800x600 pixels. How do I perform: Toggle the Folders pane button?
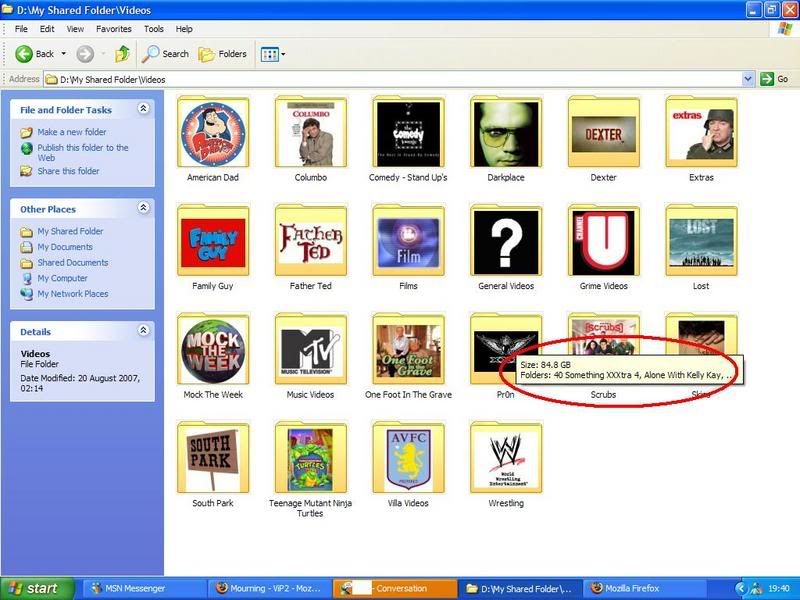pos(222,54)
